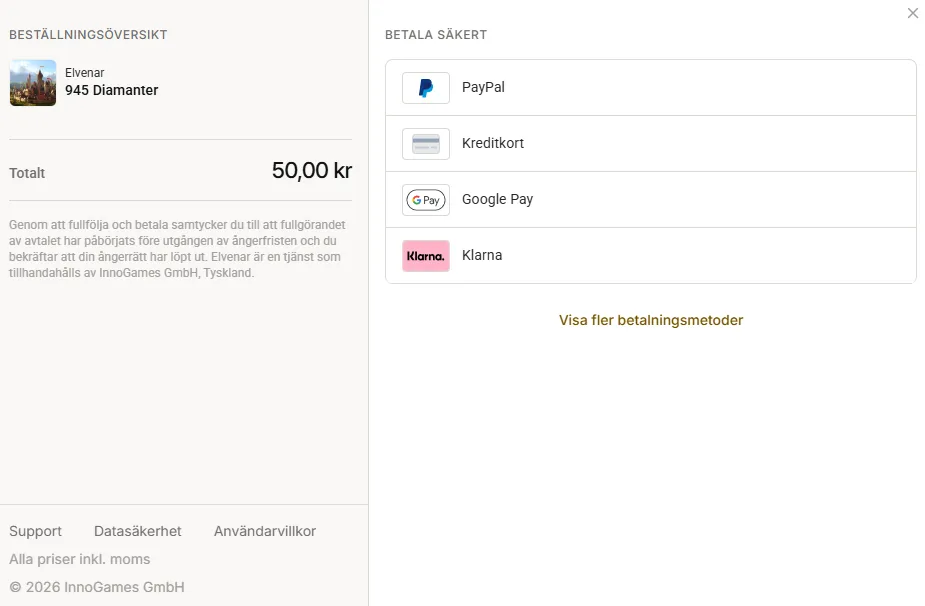
Task: Expand Visa fler betalningsmetoder
Action: click(x=651, y=320)
